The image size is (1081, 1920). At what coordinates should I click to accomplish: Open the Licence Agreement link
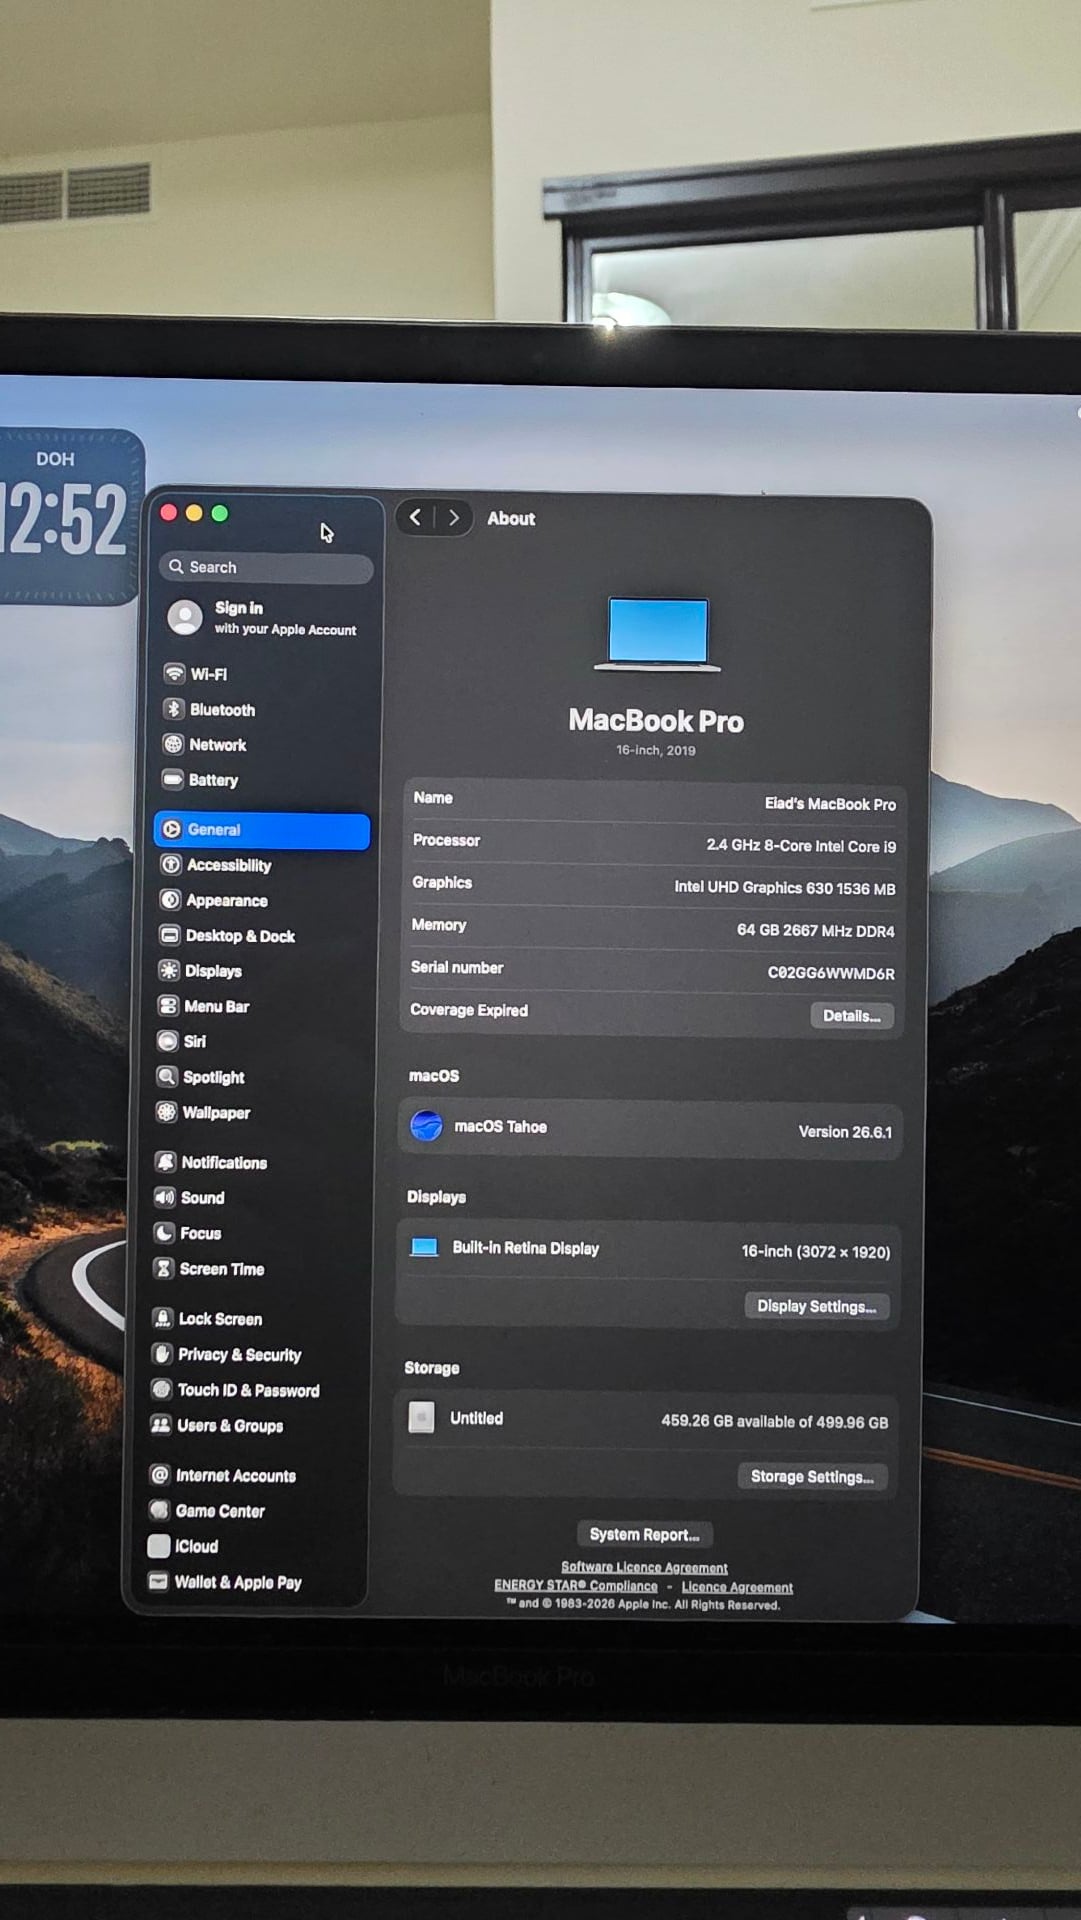click(x=737, y=1587)
